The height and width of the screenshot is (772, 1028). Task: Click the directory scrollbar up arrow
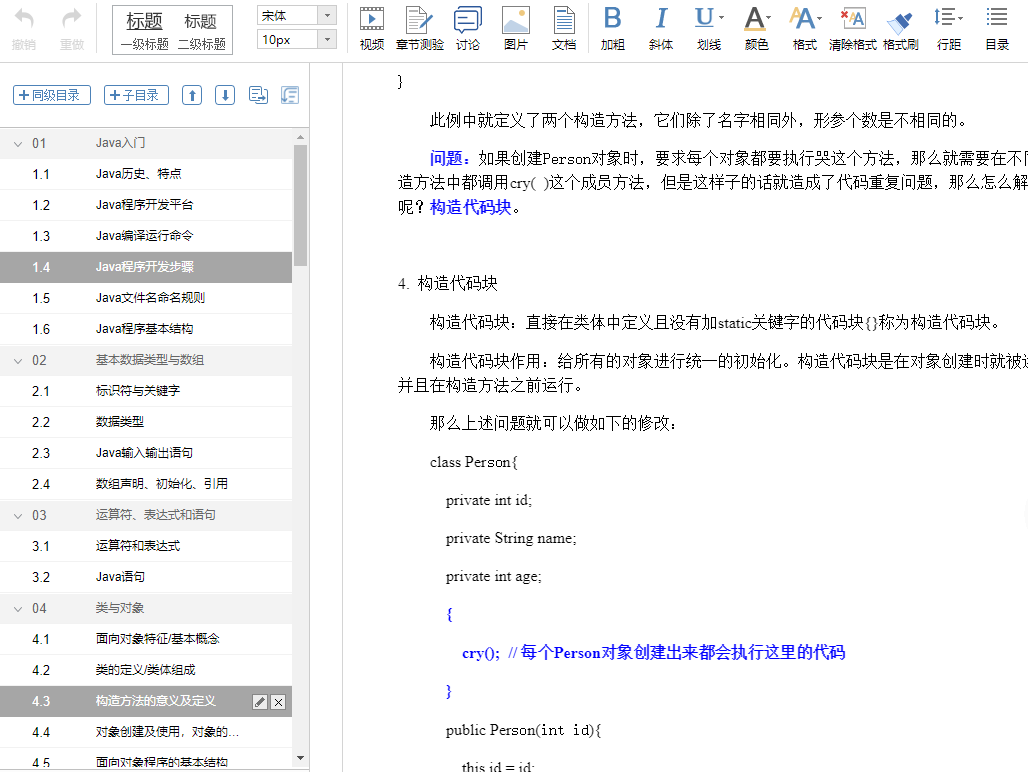click(x=300, y=137)
